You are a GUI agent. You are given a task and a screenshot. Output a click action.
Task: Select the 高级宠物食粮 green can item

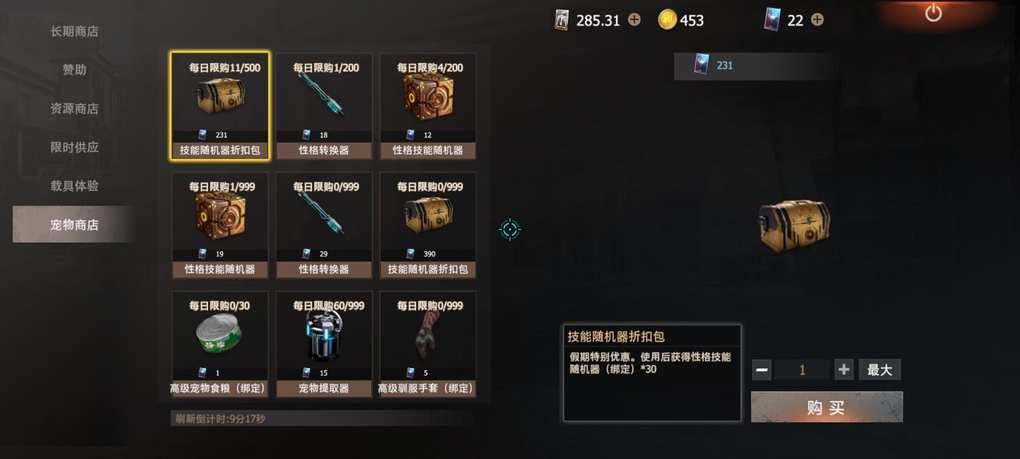pyautogui.click(x=220, y=345)
